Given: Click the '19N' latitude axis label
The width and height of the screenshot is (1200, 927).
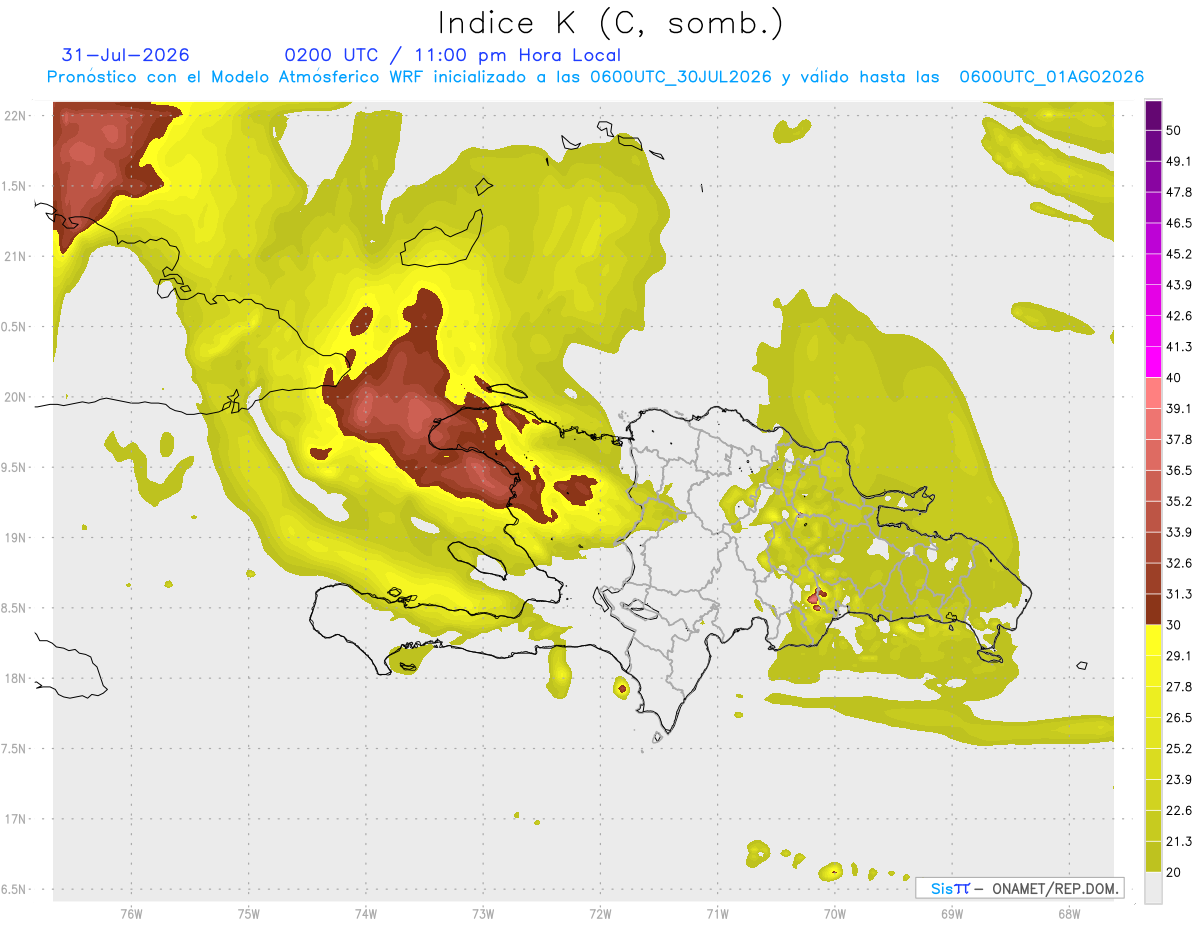Looking at the screenshot, I should pyautogui.click(x=14, y=538).
